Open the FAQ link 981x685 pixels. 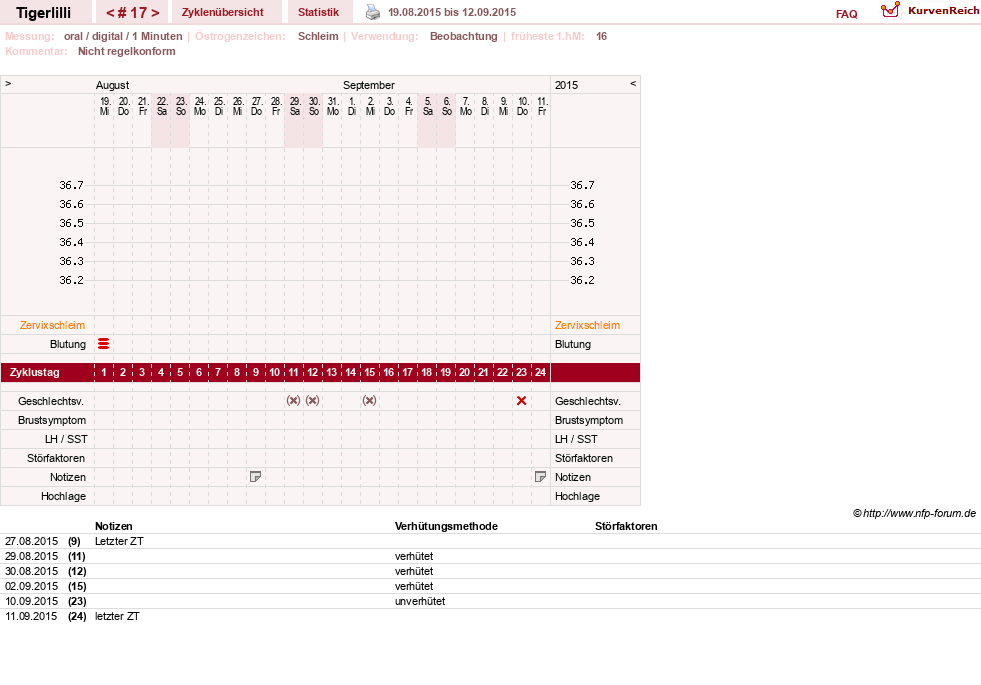pyautogui.click(x=846, y=14)
